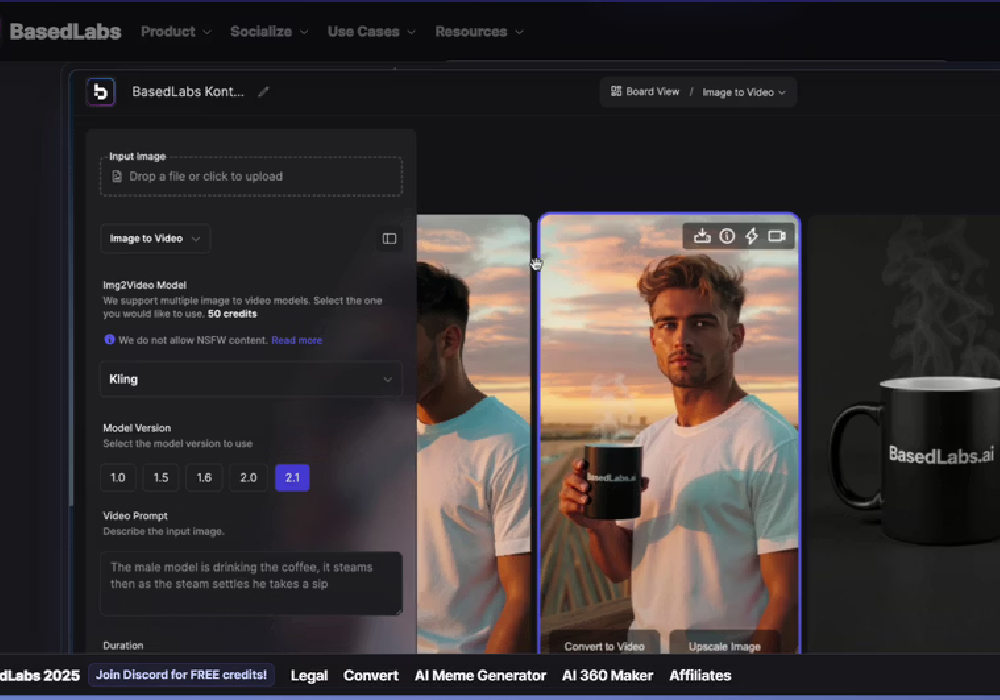
Task: Select model version 1.0
Action: (117, 478)
